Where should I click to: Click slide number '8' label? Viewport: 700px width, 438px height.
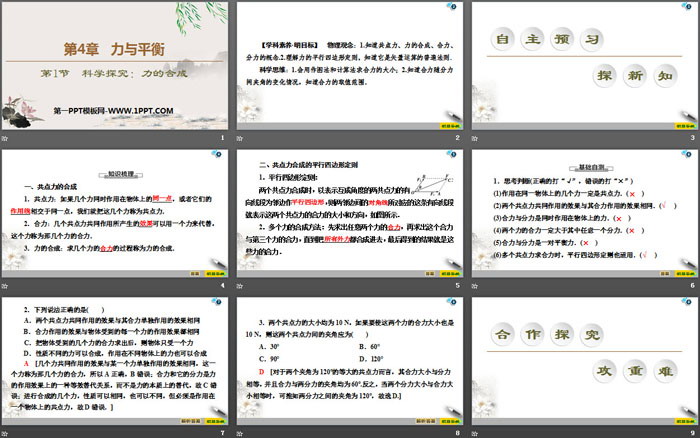click(457, 433)
